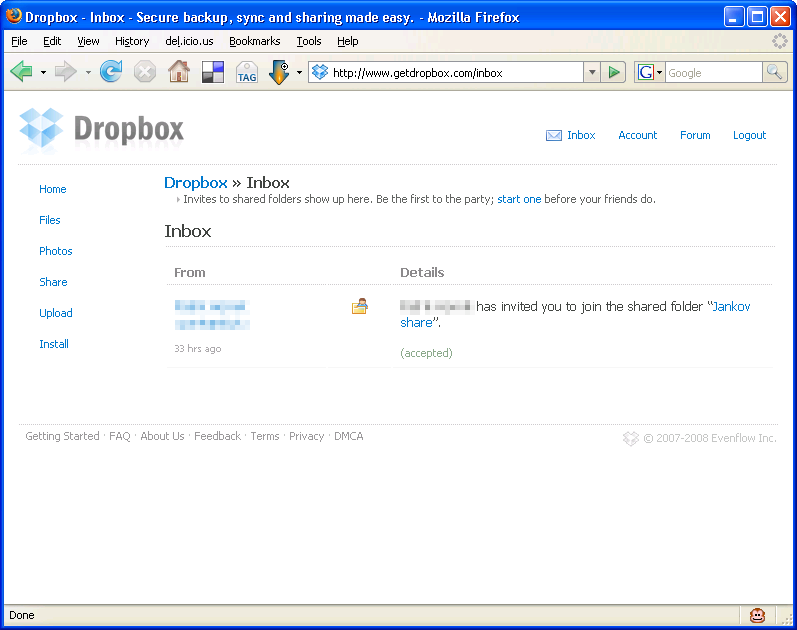Open the Edit menu
This screenshot has width=797, height=630.
[52, 41]
